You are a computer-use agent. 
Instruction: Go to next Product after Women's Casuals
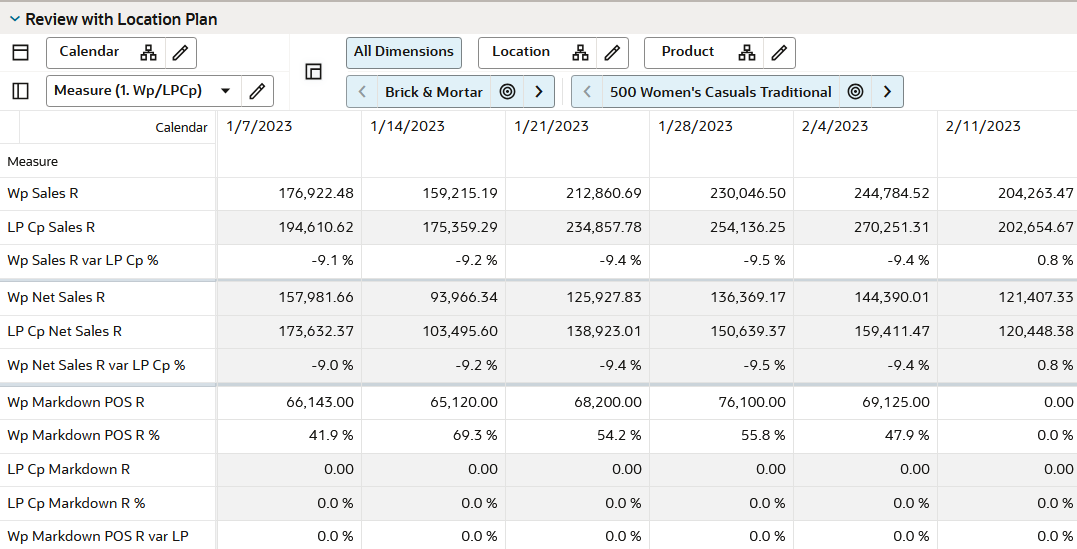tap(887, 91)
